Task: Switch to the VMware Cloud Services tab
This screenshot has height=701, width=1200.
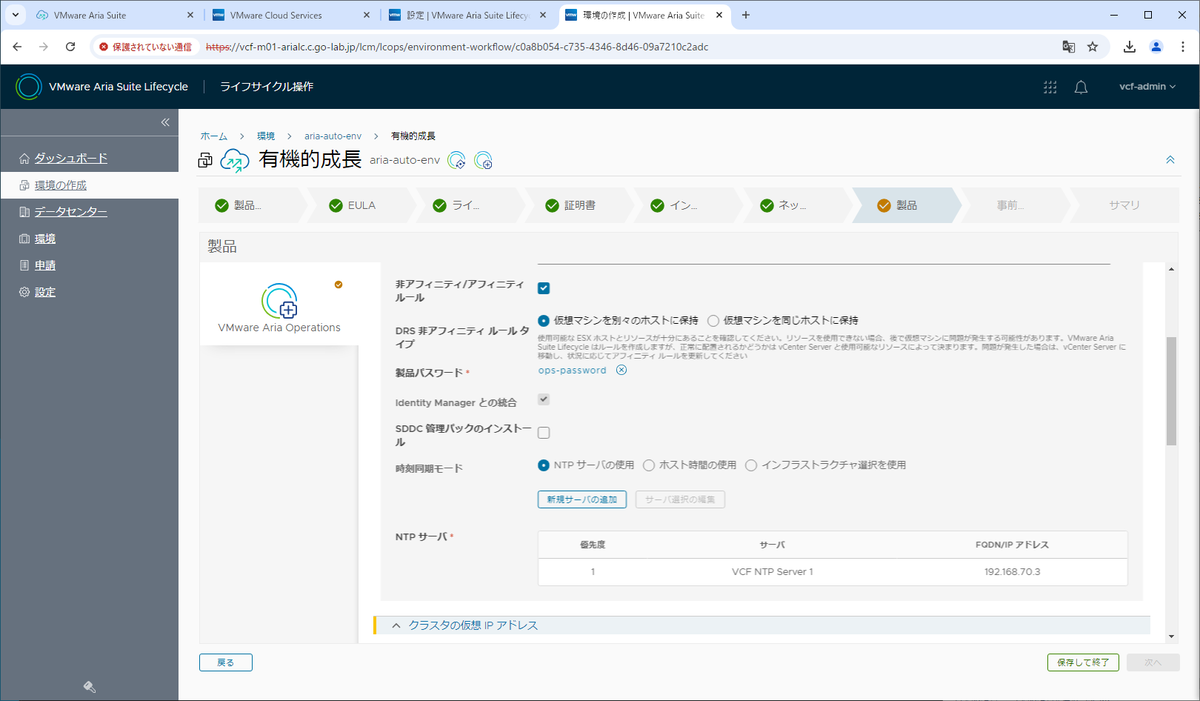Action: pyautogui.click(x=293, y=15)
